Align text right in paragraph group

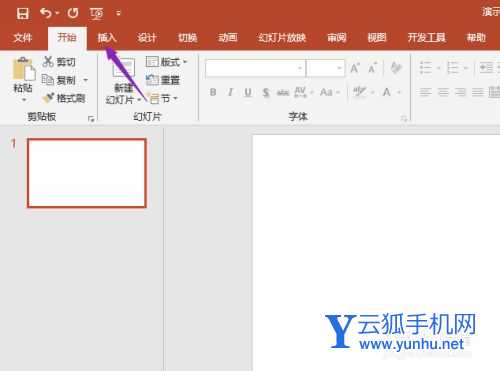(461, 92)
